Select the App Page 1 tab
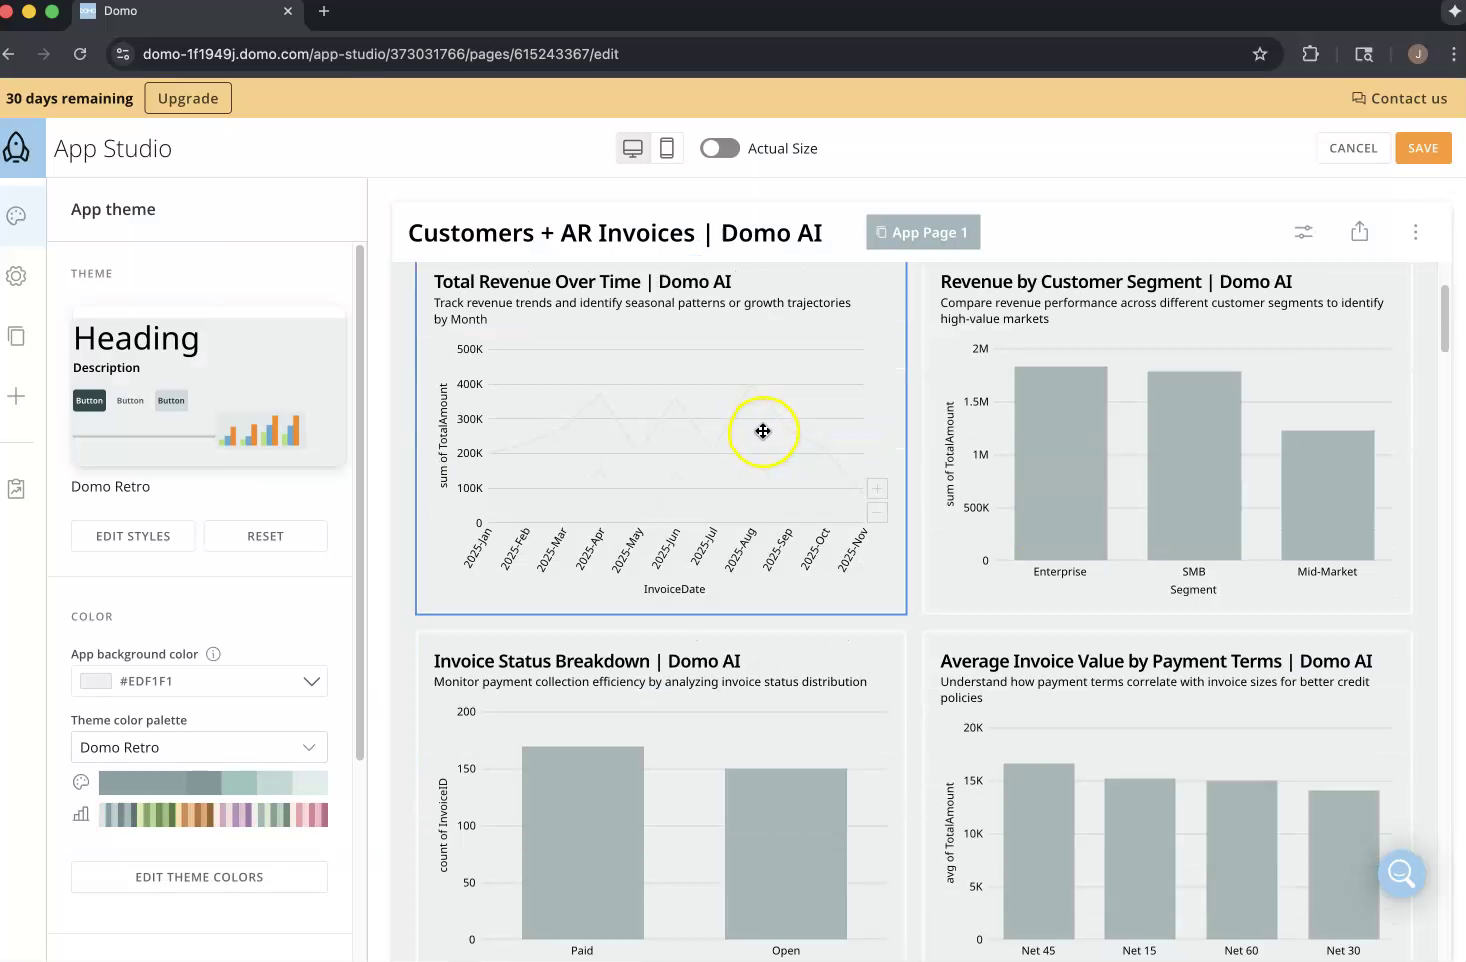Screen dimensions: 1466x962 (x=922, y=232)
